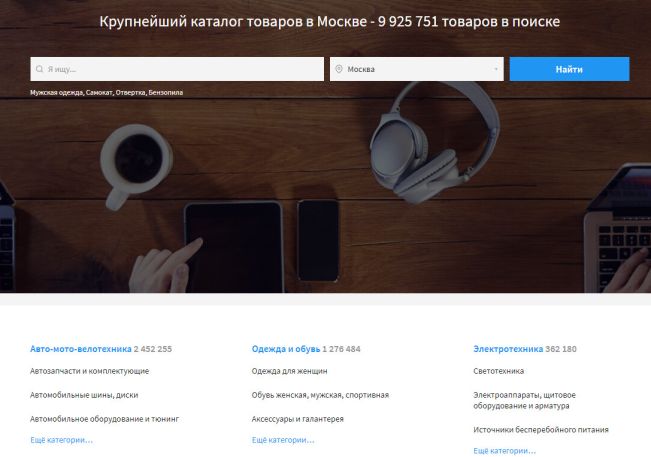Image resolution: width=651 pixels, height=457 pixels.
Task: Focus the 'Я ищу...' search input
Action: coord(177,69)
